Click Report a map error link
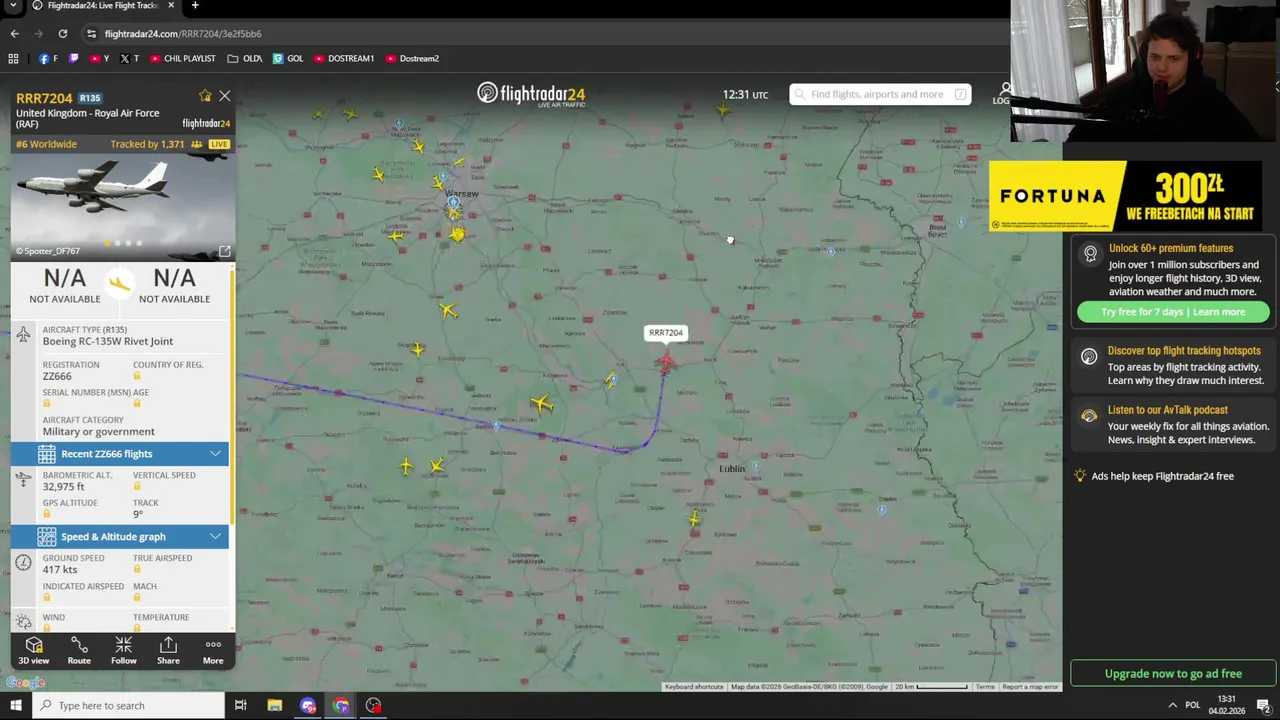Image resolution: width=1280 pixels, height=720 pixels. point(1030,687)
